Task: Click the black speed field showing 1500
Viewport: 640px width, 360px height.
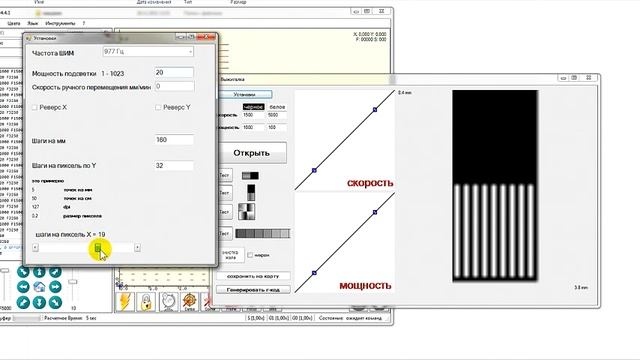Action: point(253,116)
